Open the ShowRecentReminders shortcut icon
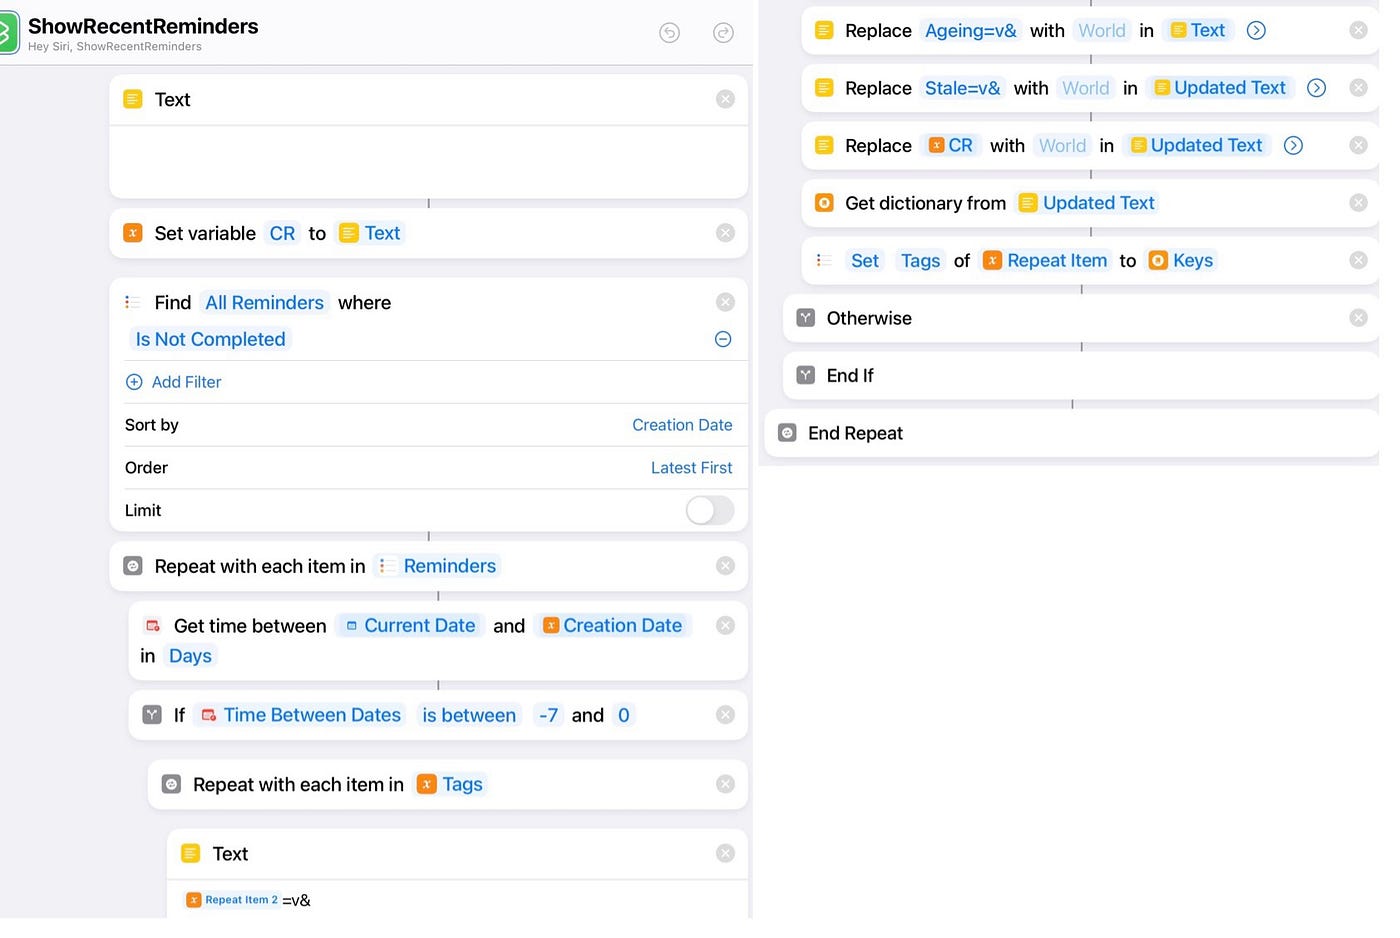 tap(8, 33)
